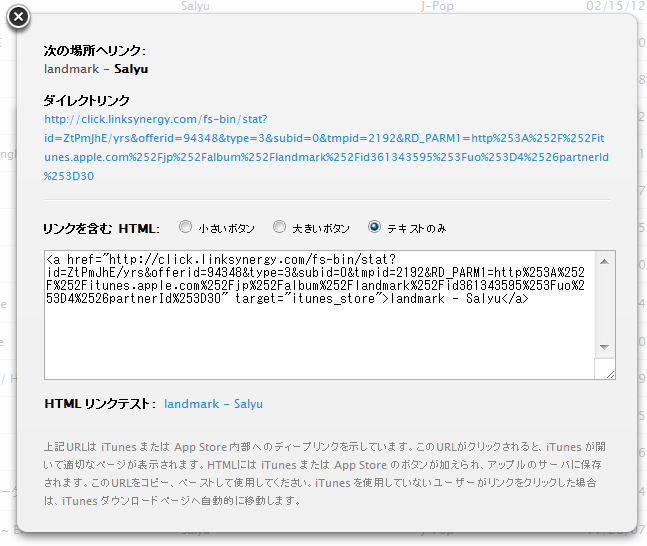Click the J-Pop cell in background table
Viewport: 647px width, 546px height.
click(437, 6)
